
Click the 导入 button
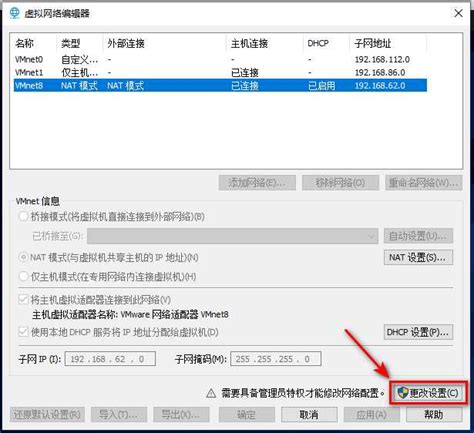(x=119, y=415)
